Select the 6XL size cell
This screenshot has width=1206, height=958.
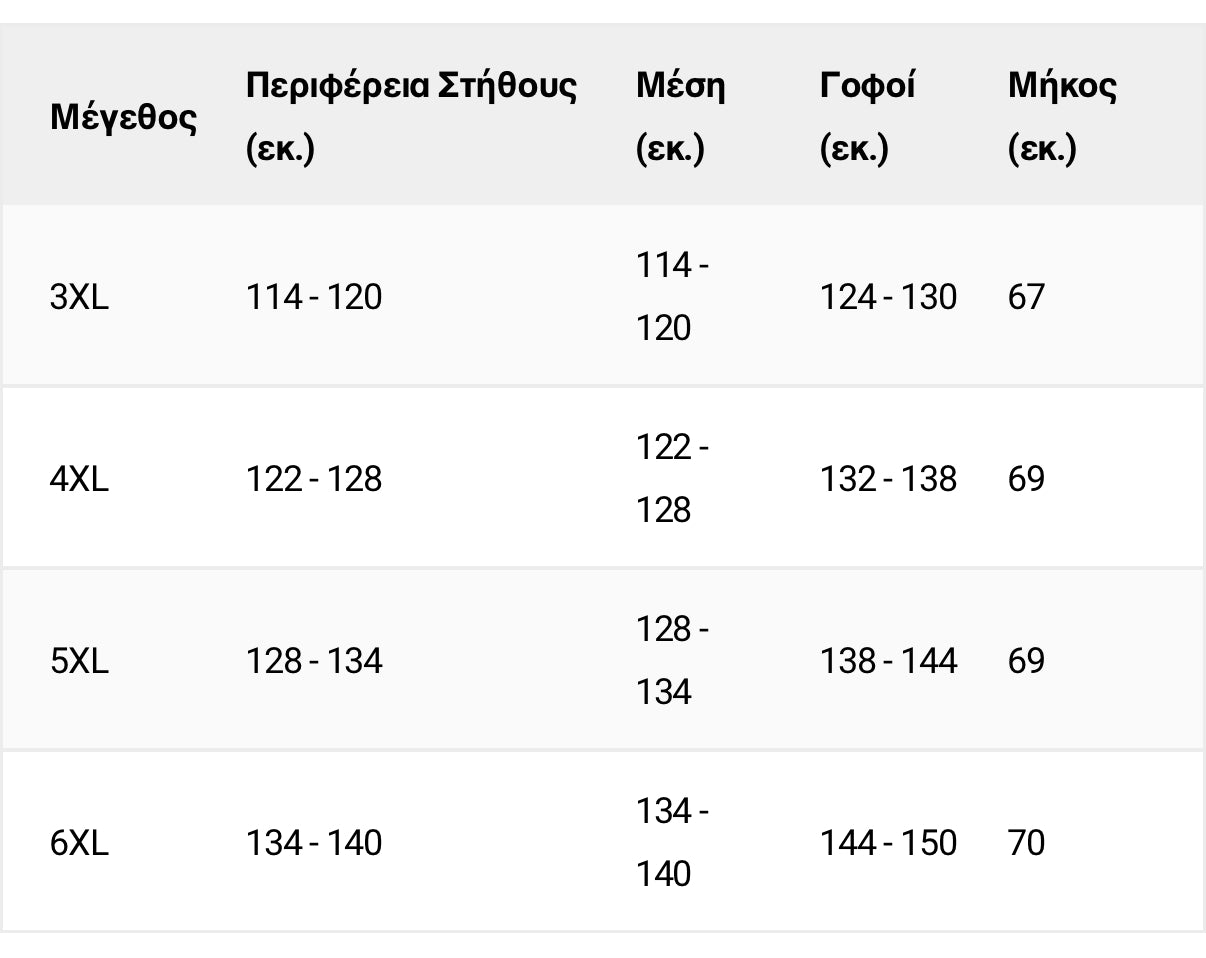(79, 843)
